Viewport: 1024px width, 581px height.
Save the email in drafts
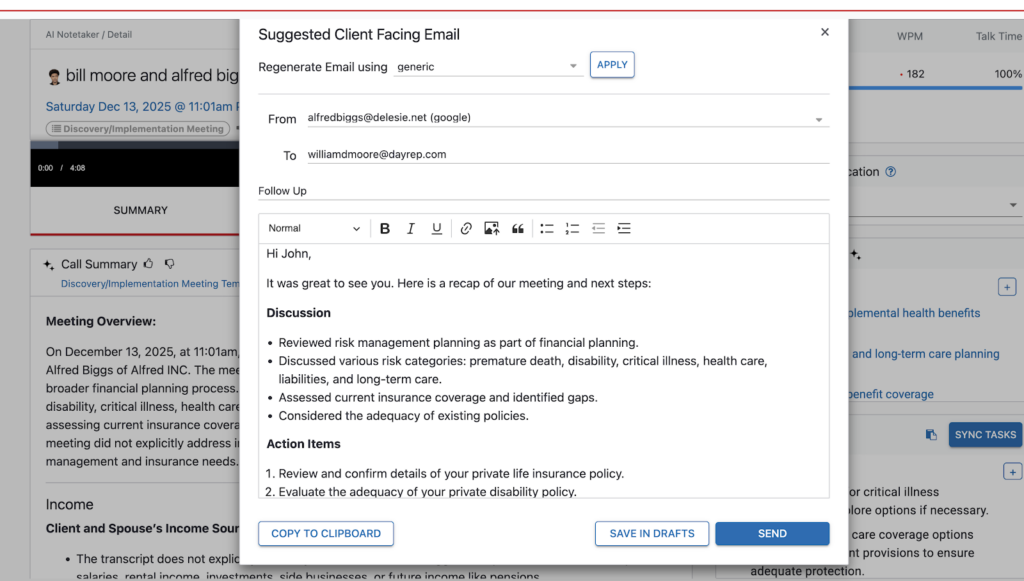coord(652,534)
